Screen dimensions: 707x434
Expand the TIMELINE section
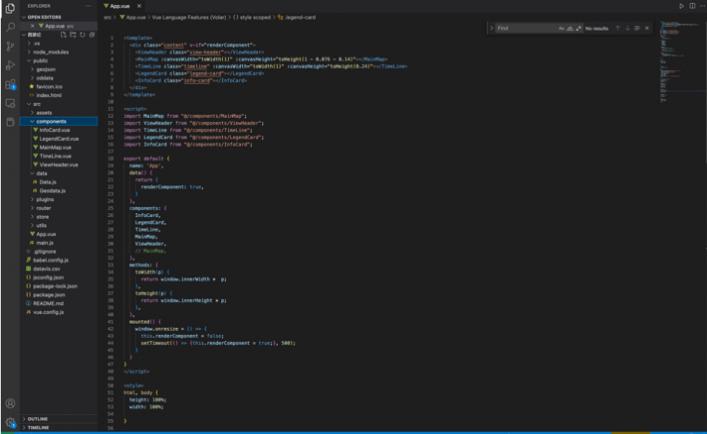coord(39,427)
